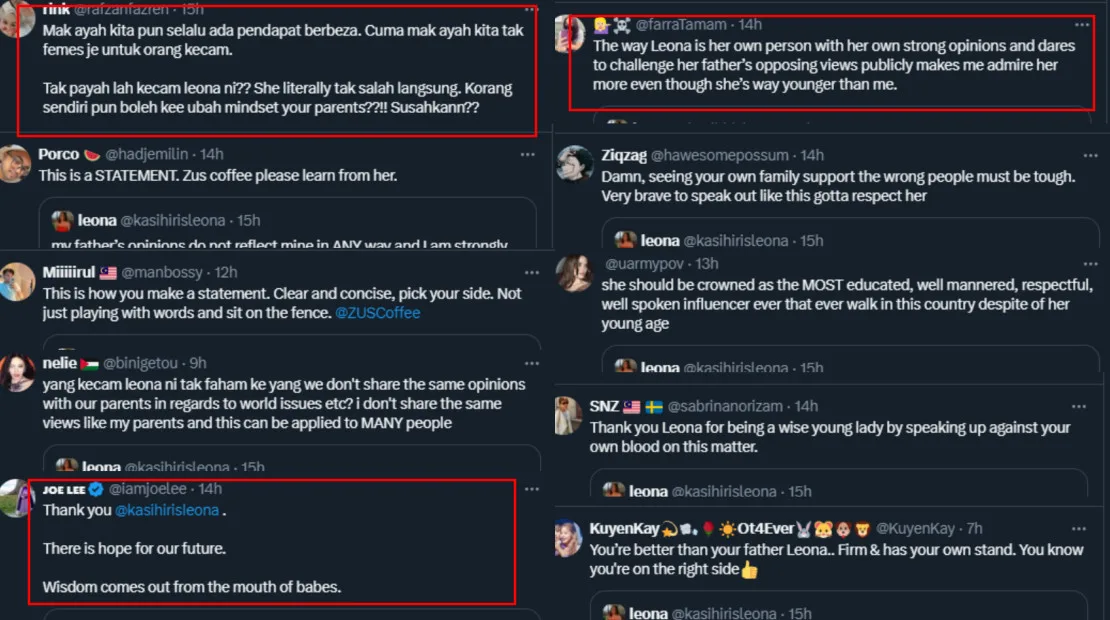Open nelie's profile by display name

pos(60,363)
